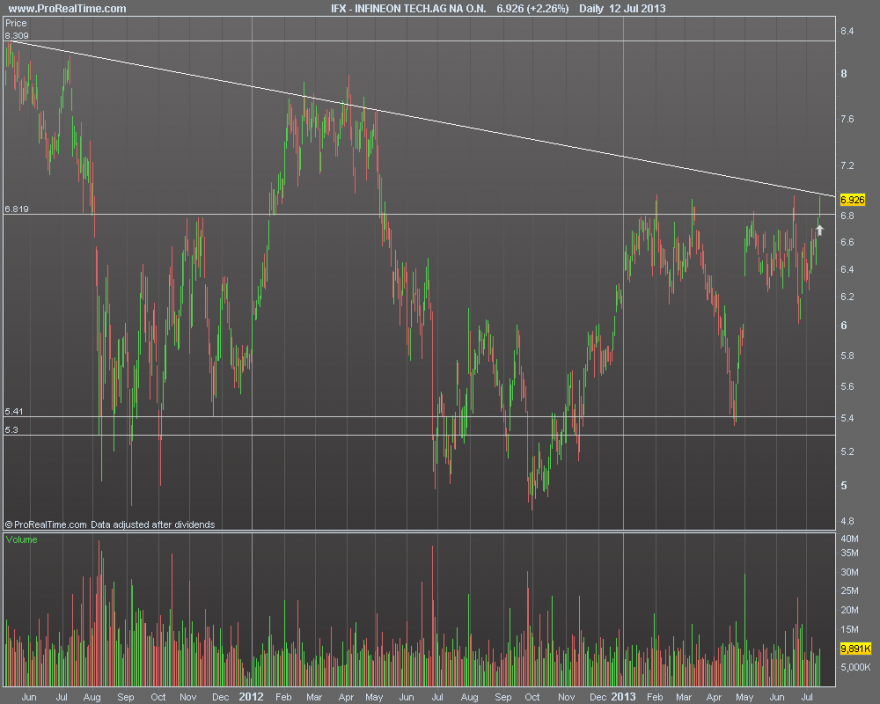
Task: Select the 8.309 horizontal resistance line label
Action: 16,35
